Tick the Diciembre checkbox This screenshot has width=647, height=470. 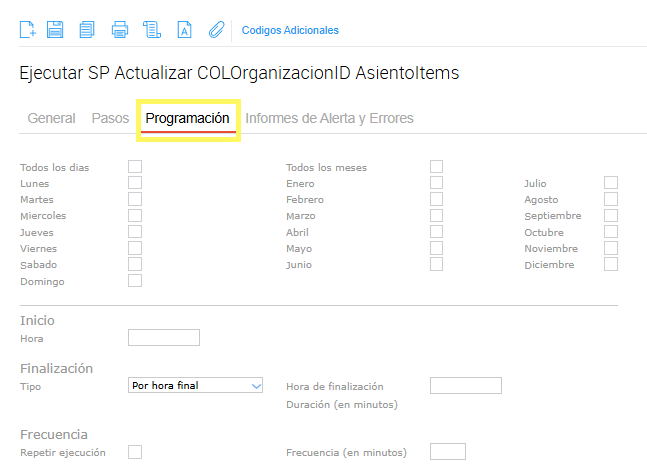(611, 264)
